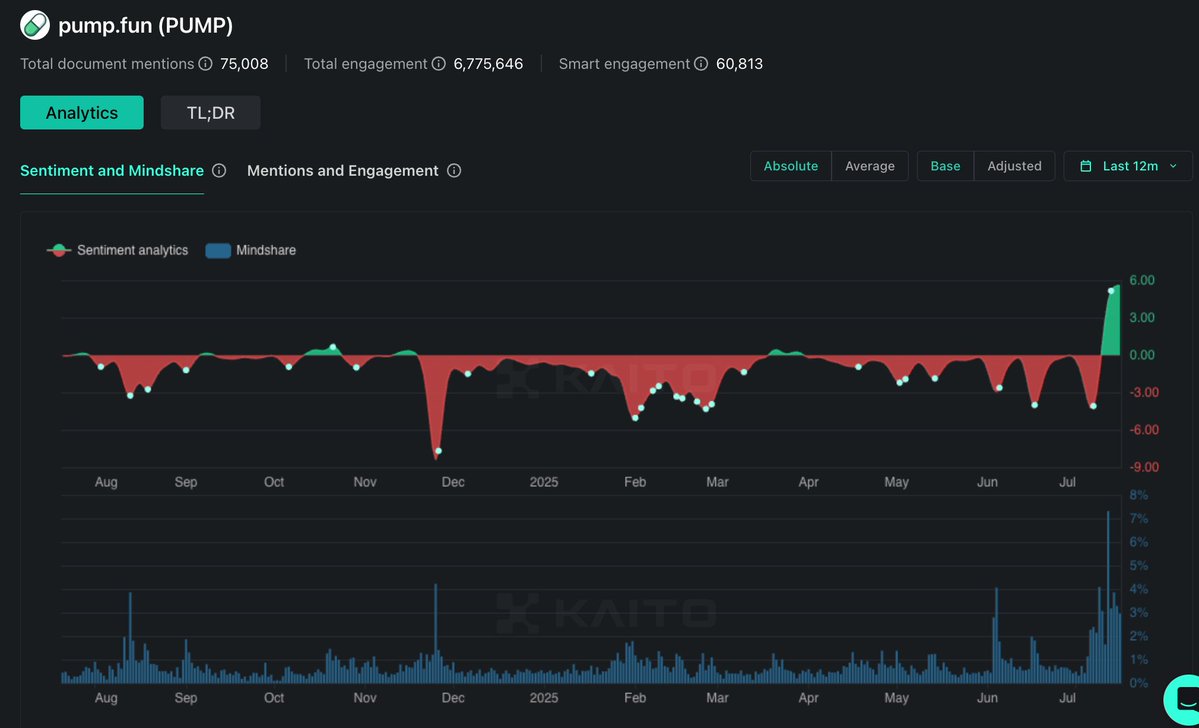Click the early-June mindshare spike bar
The image size is (1199, 728).
(996, 635)
